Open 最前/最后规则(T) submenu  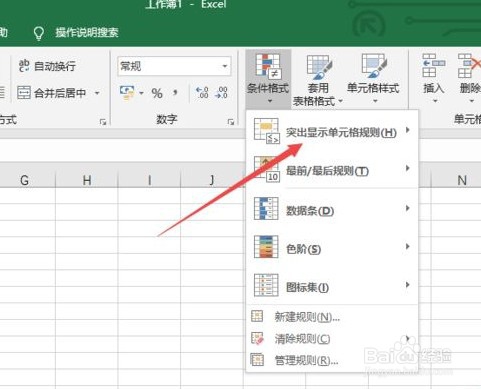[x=332, y=170]
